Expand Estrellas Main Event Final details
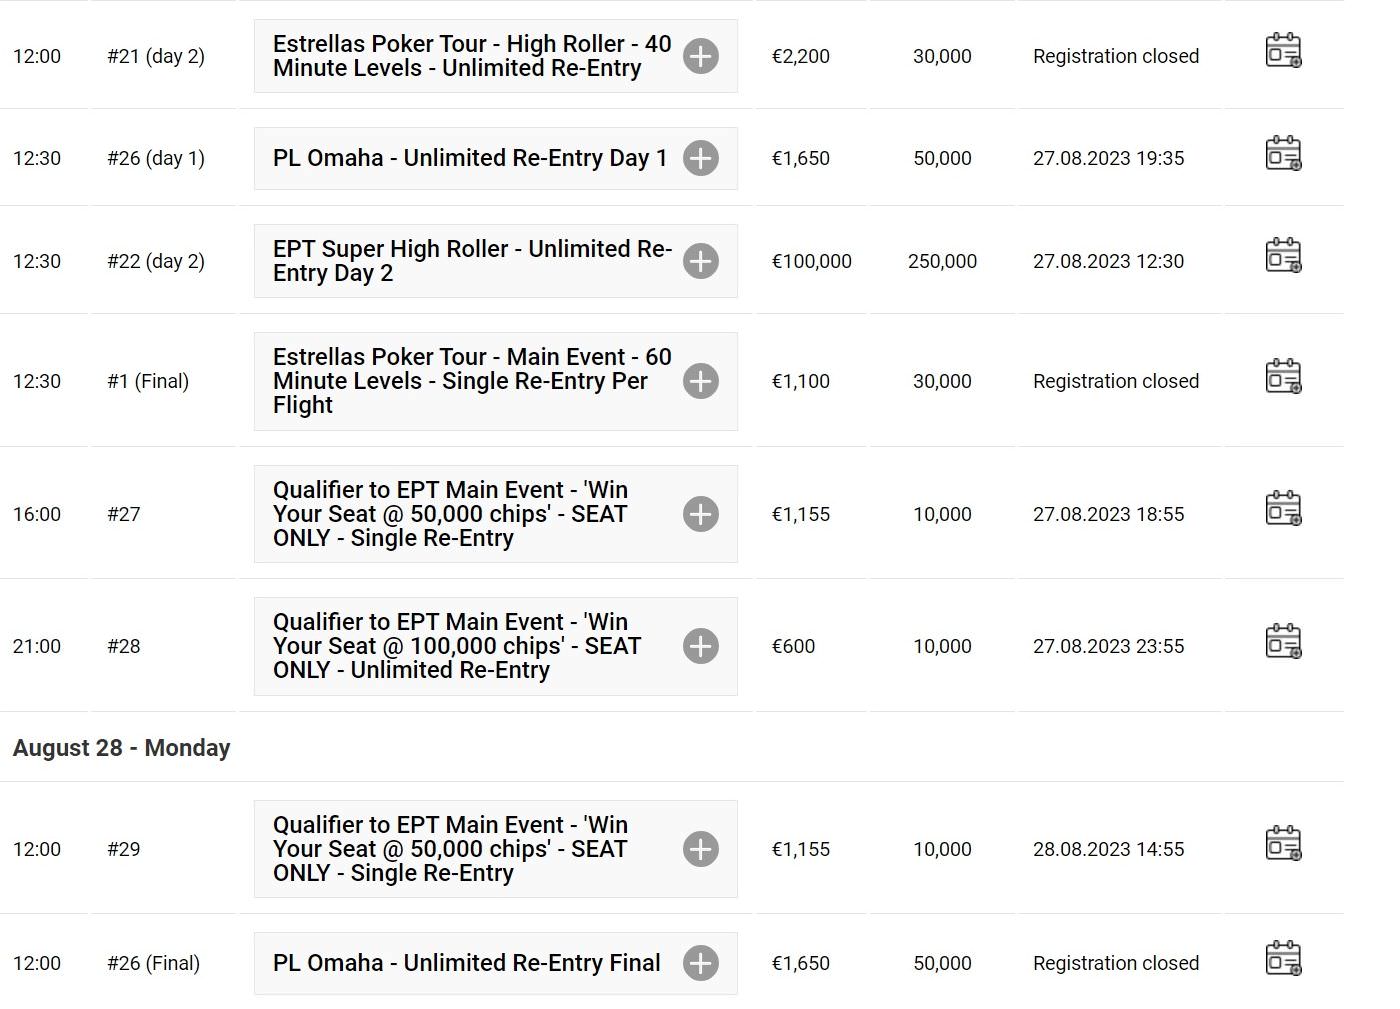The width and height of the screenshot is (1400, 1009). [701, 381]
